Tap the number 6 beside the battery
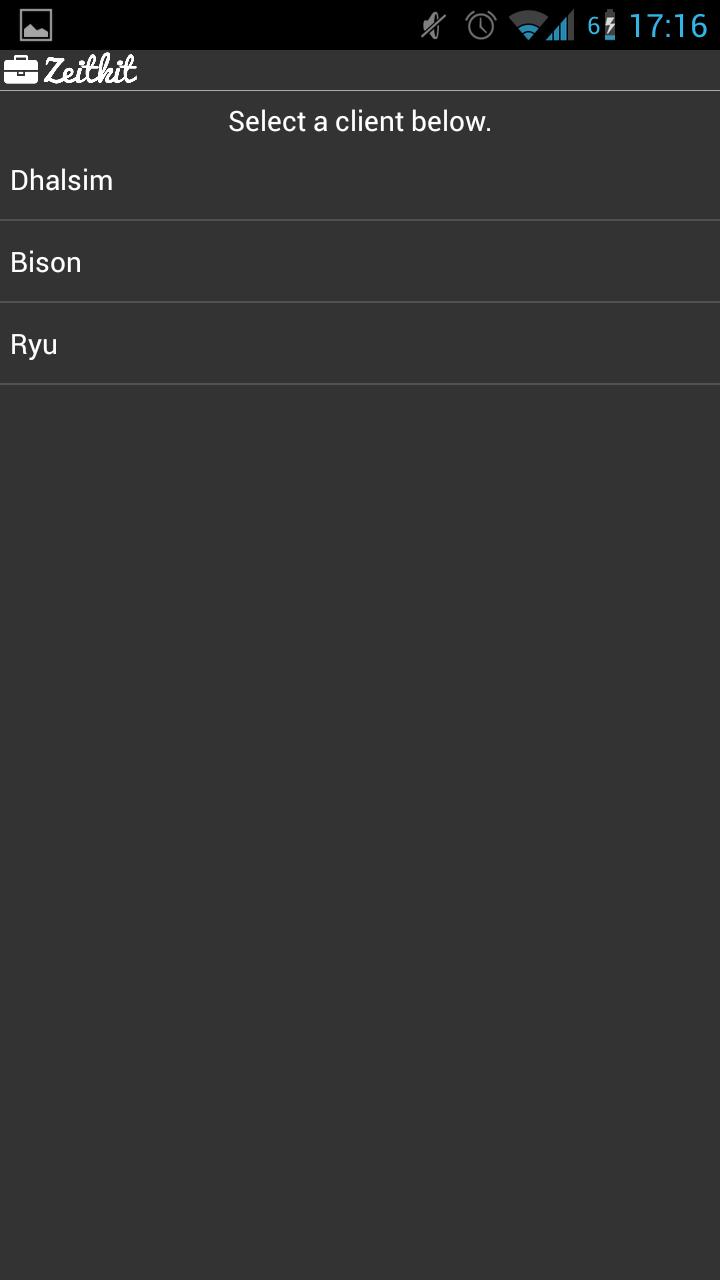This screenshot has width=720, height=1280. point(593,25)
